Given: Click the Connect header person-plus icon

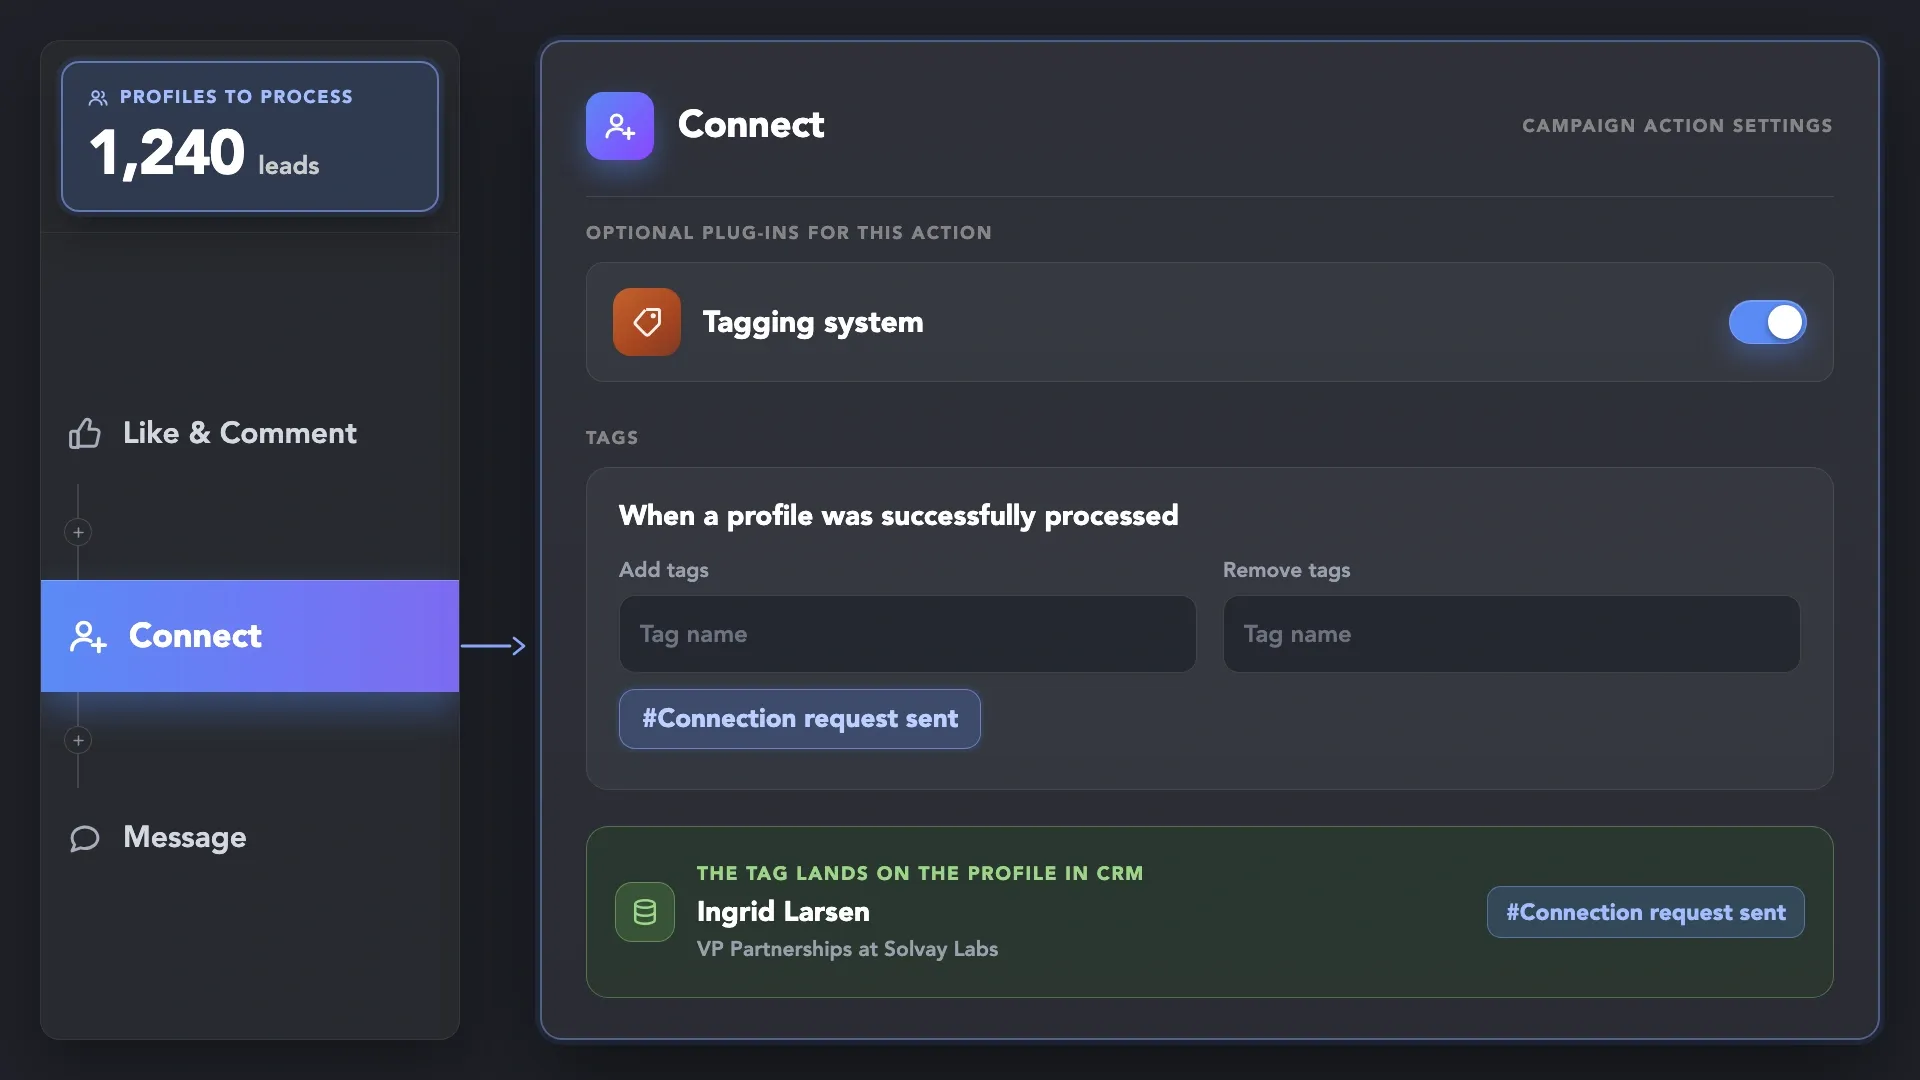Looking at the screenshot, I should pos(620,126).
